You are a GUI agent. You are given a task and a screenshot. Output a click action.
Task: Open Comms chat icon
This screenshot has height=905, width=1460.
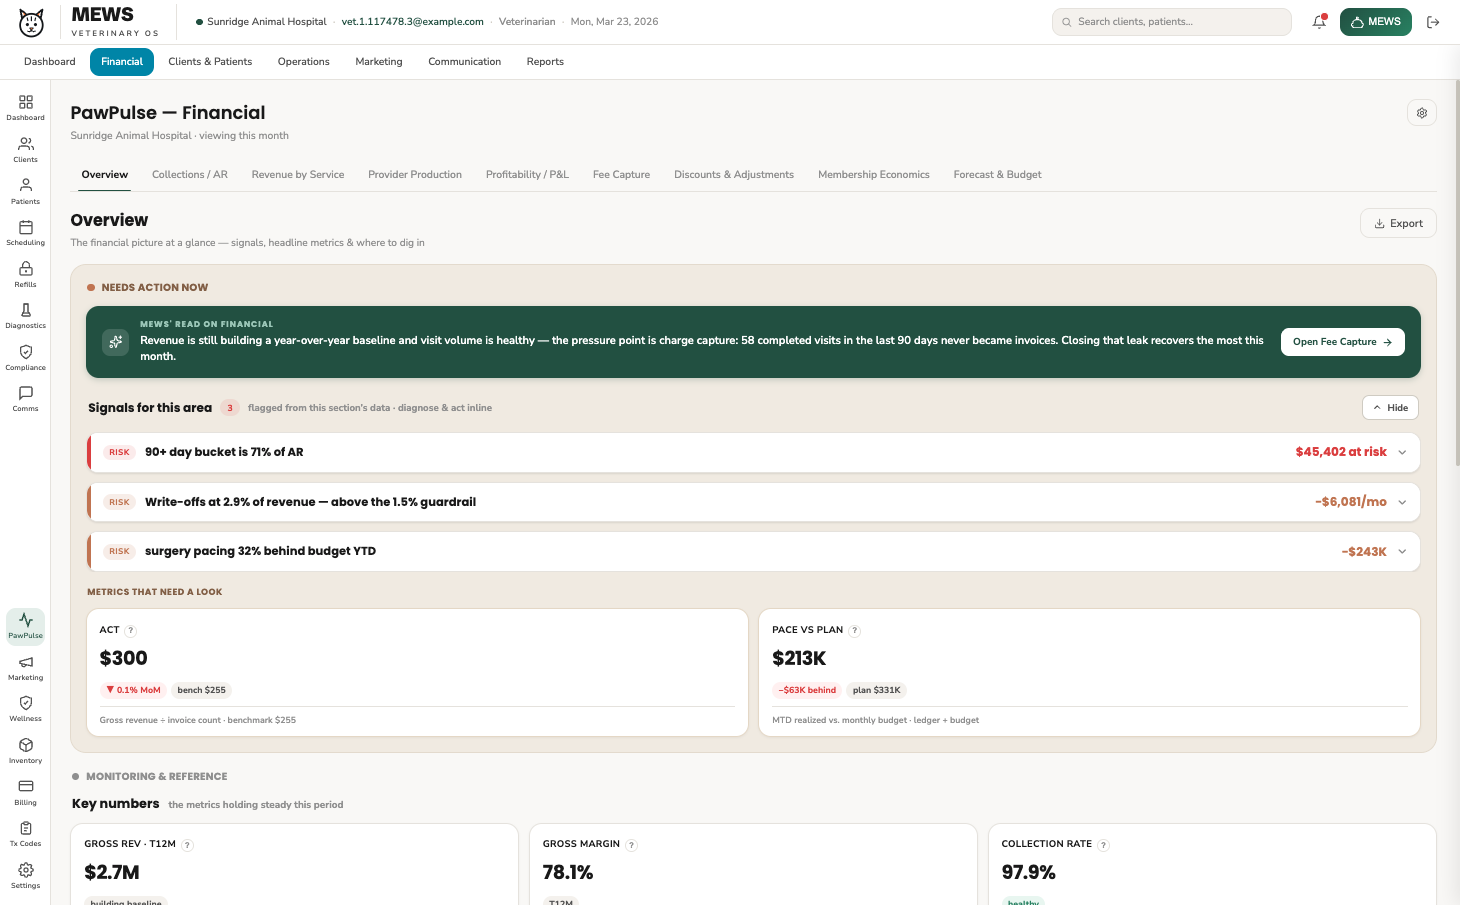click(25, 398)
